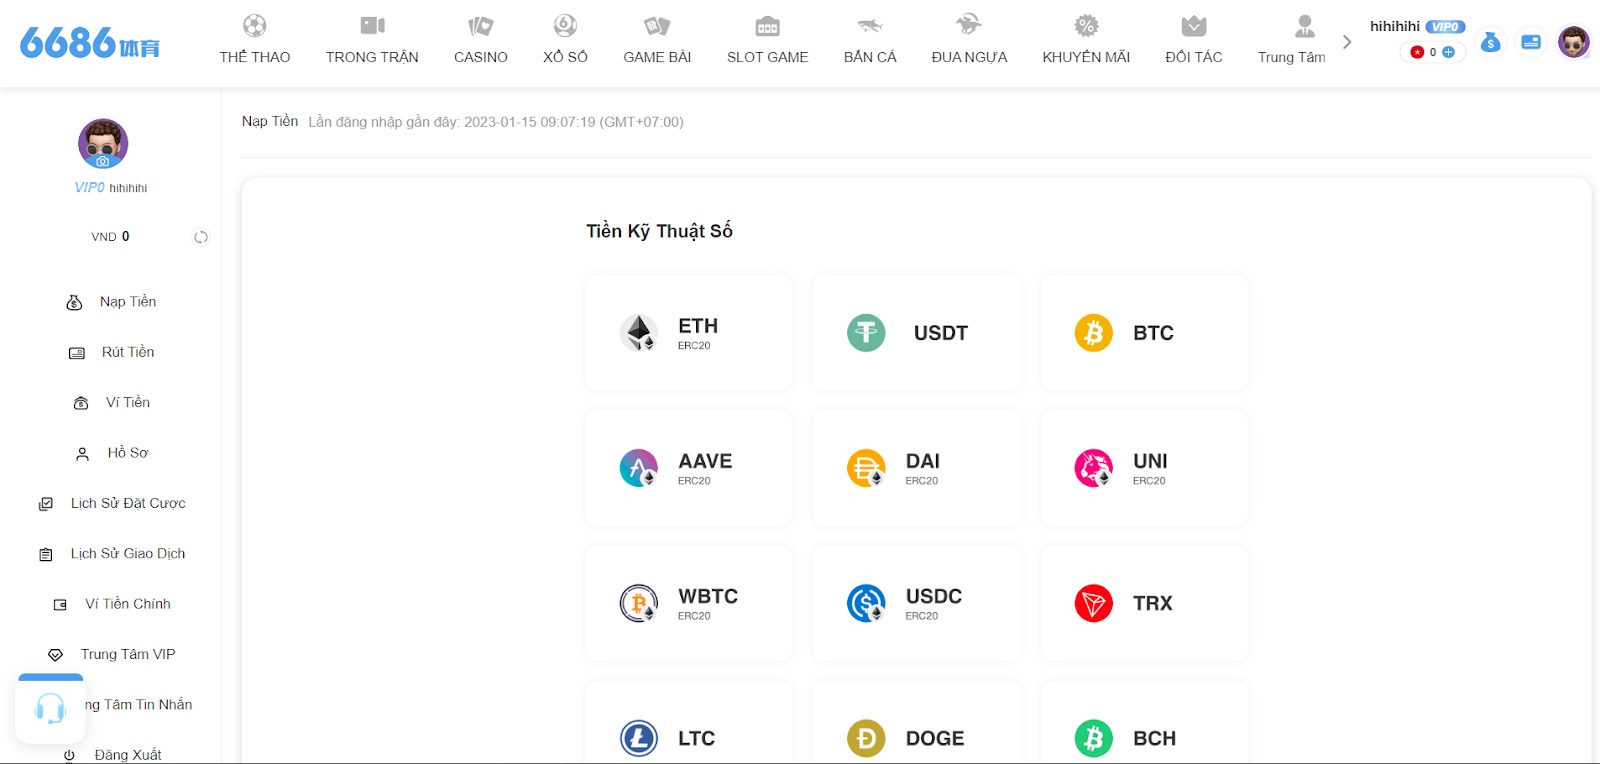Screen dimensions: 1600x764
Task: Open the SLOT GAME menu
Action: [767, 41]
